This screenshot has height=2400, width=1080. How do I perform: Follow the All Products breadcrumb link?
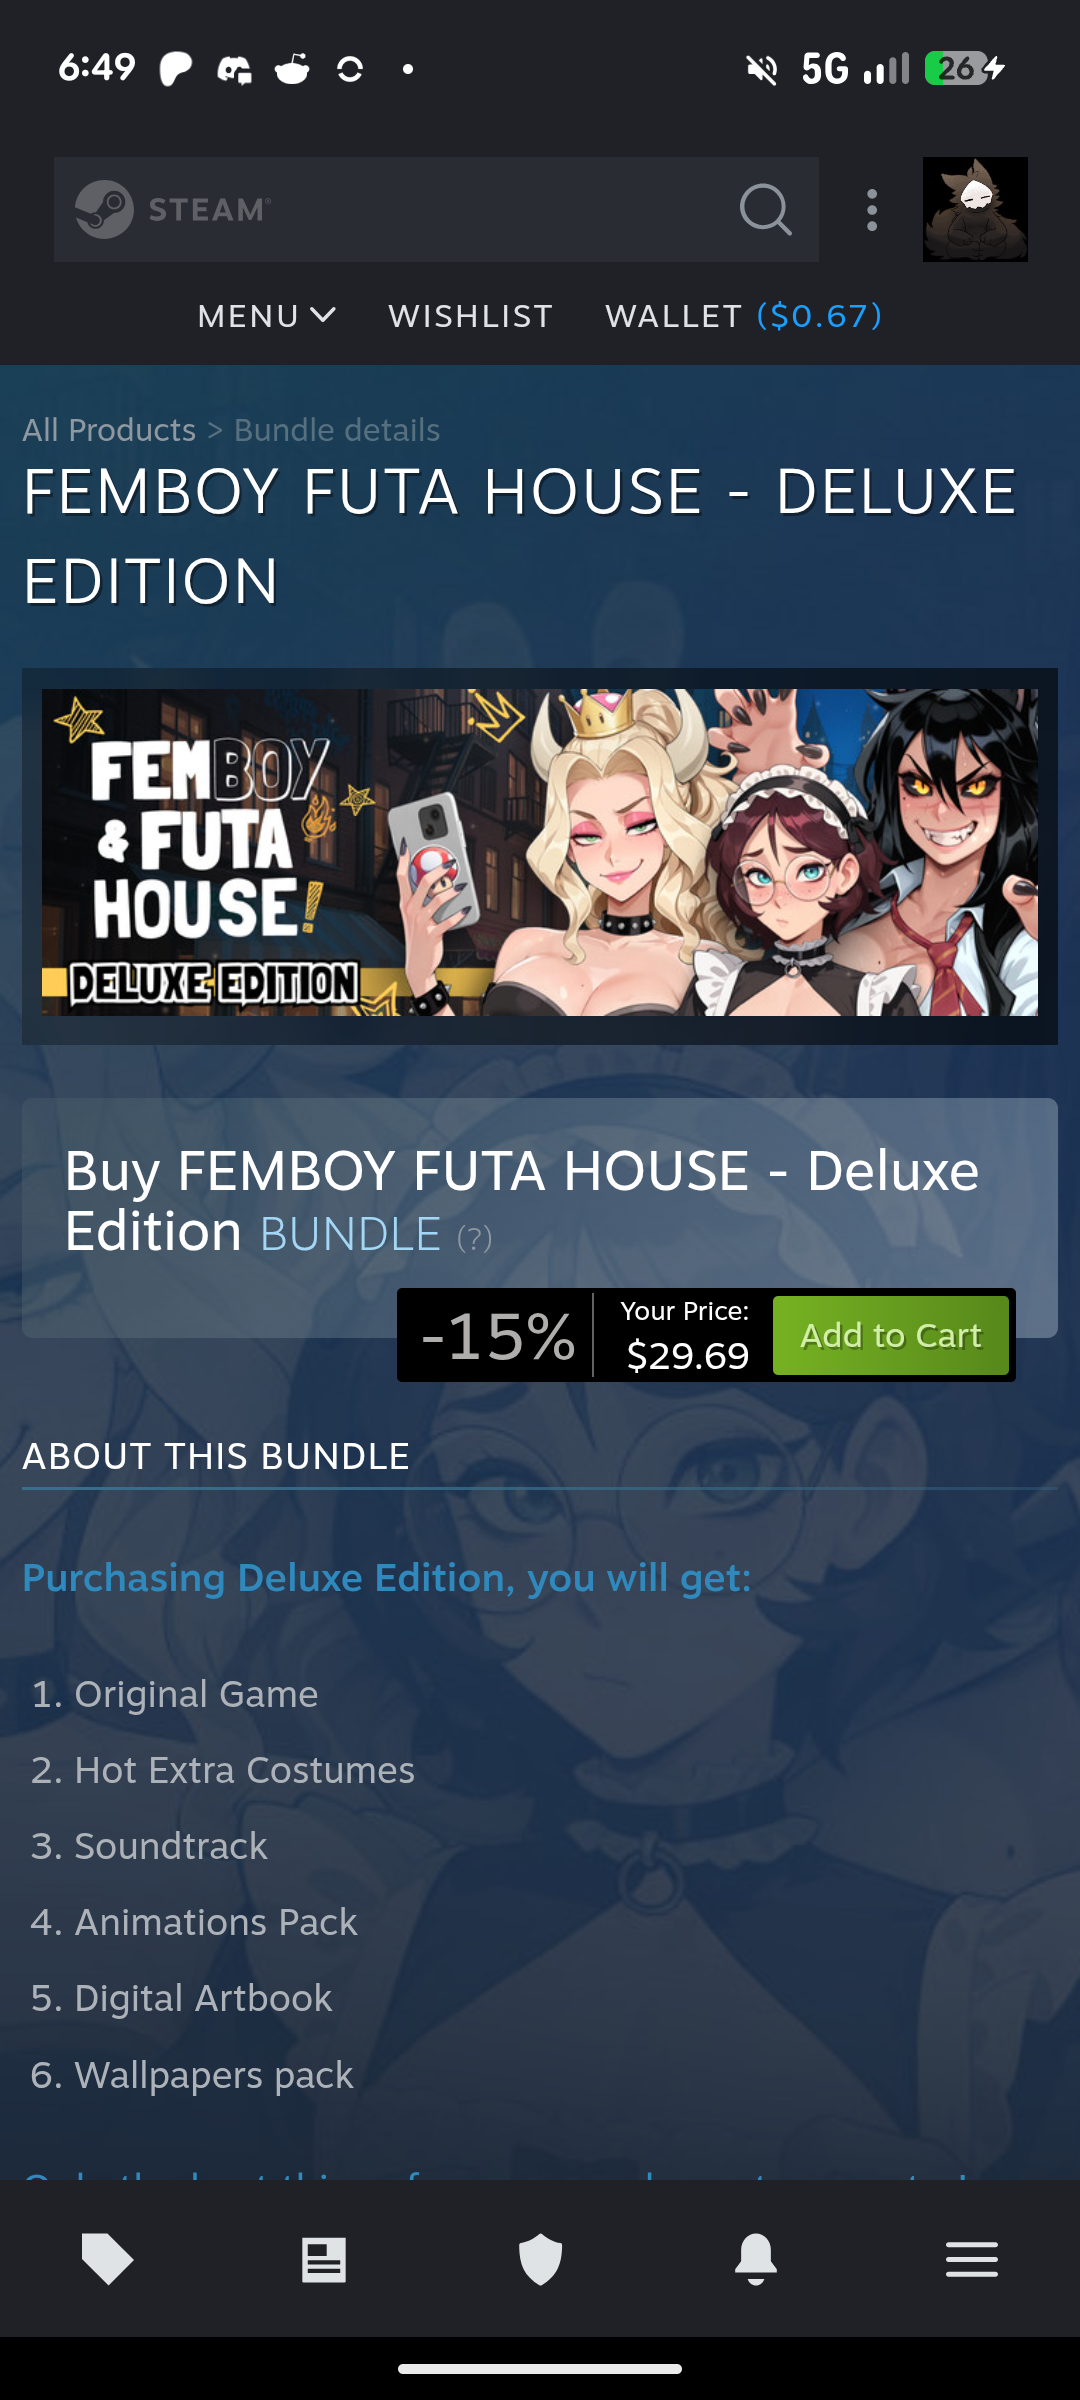[109, 430]
